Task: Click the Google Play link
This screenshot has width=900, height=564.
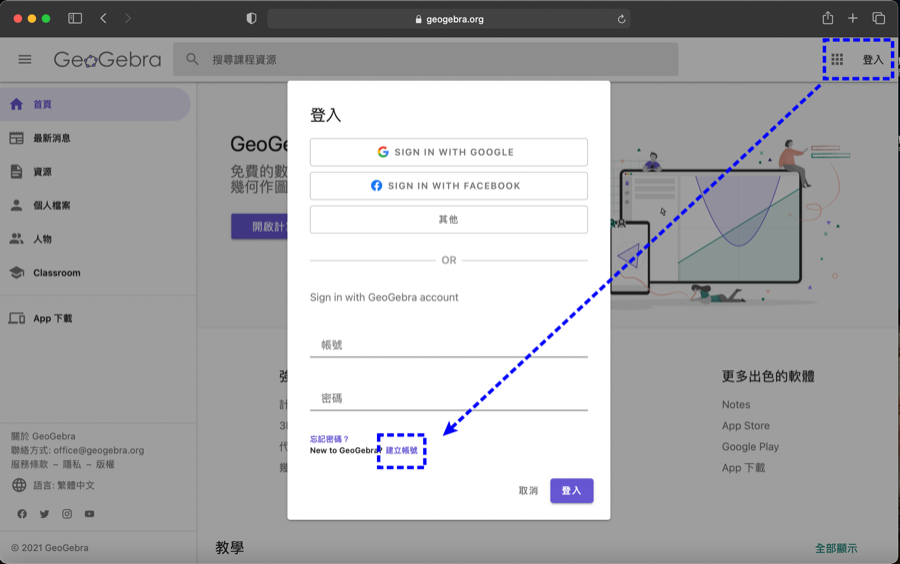Action: coord(750,446)
